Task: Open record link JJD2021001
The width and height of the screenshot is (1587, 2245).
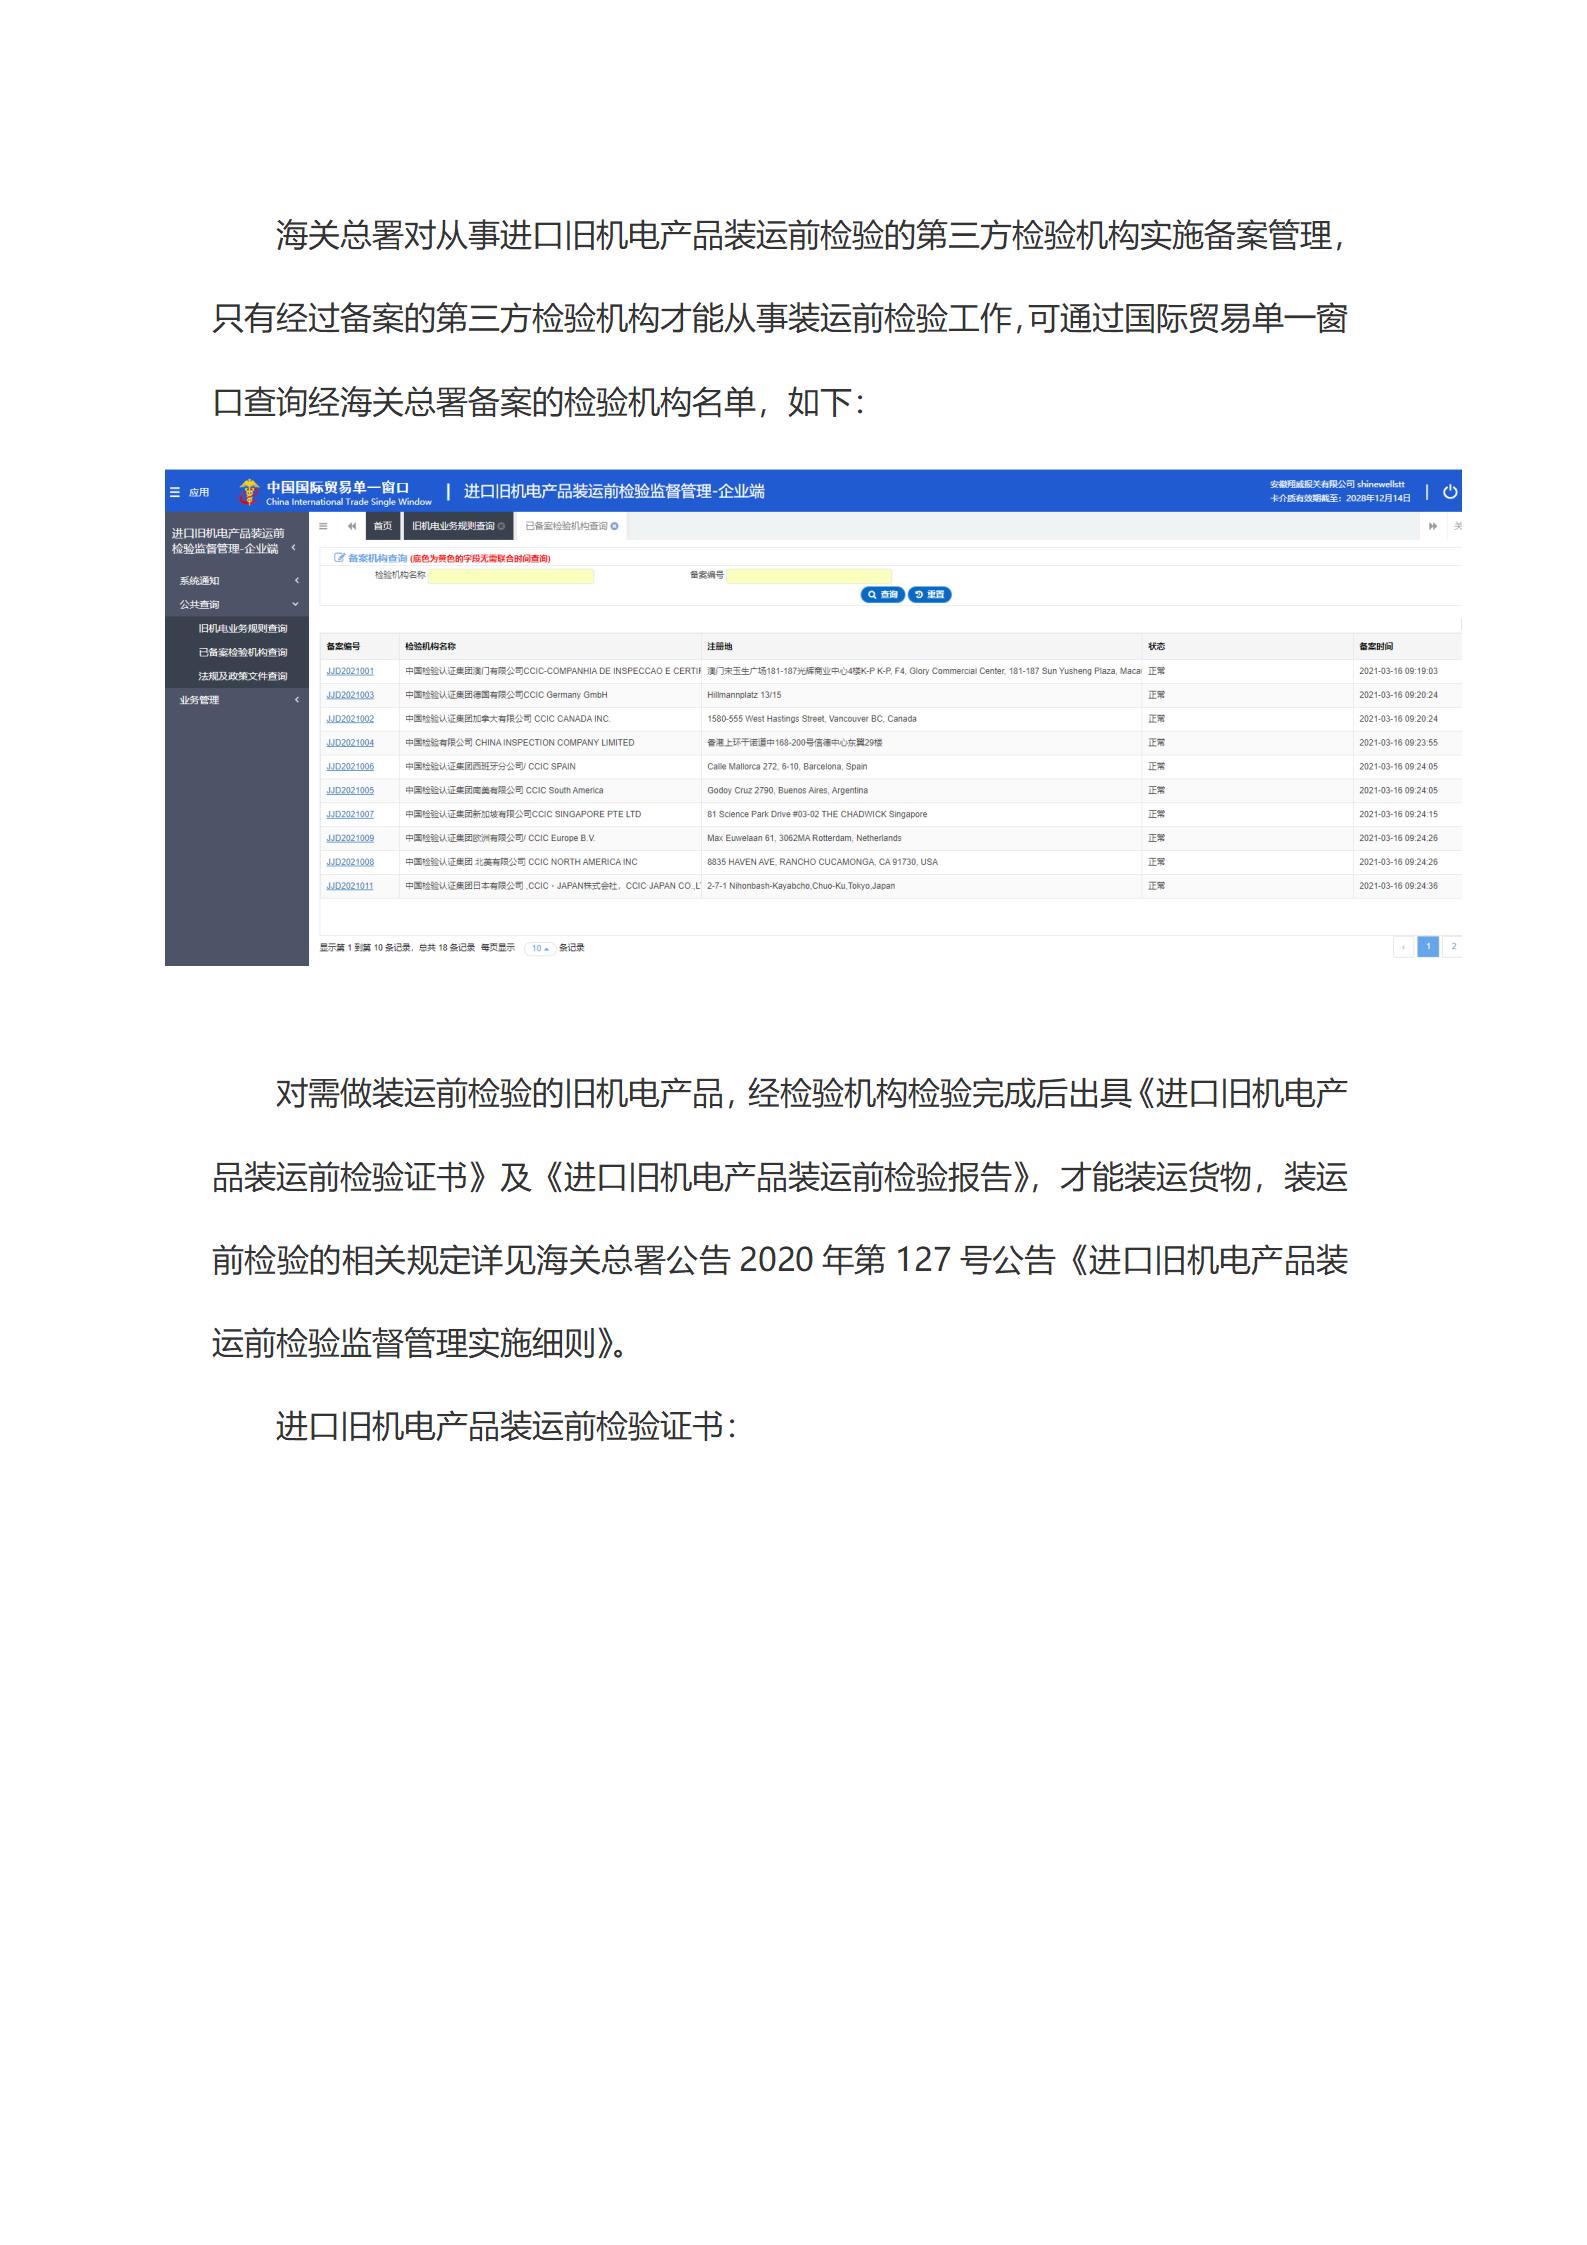Action: click(x=350, y=671)
